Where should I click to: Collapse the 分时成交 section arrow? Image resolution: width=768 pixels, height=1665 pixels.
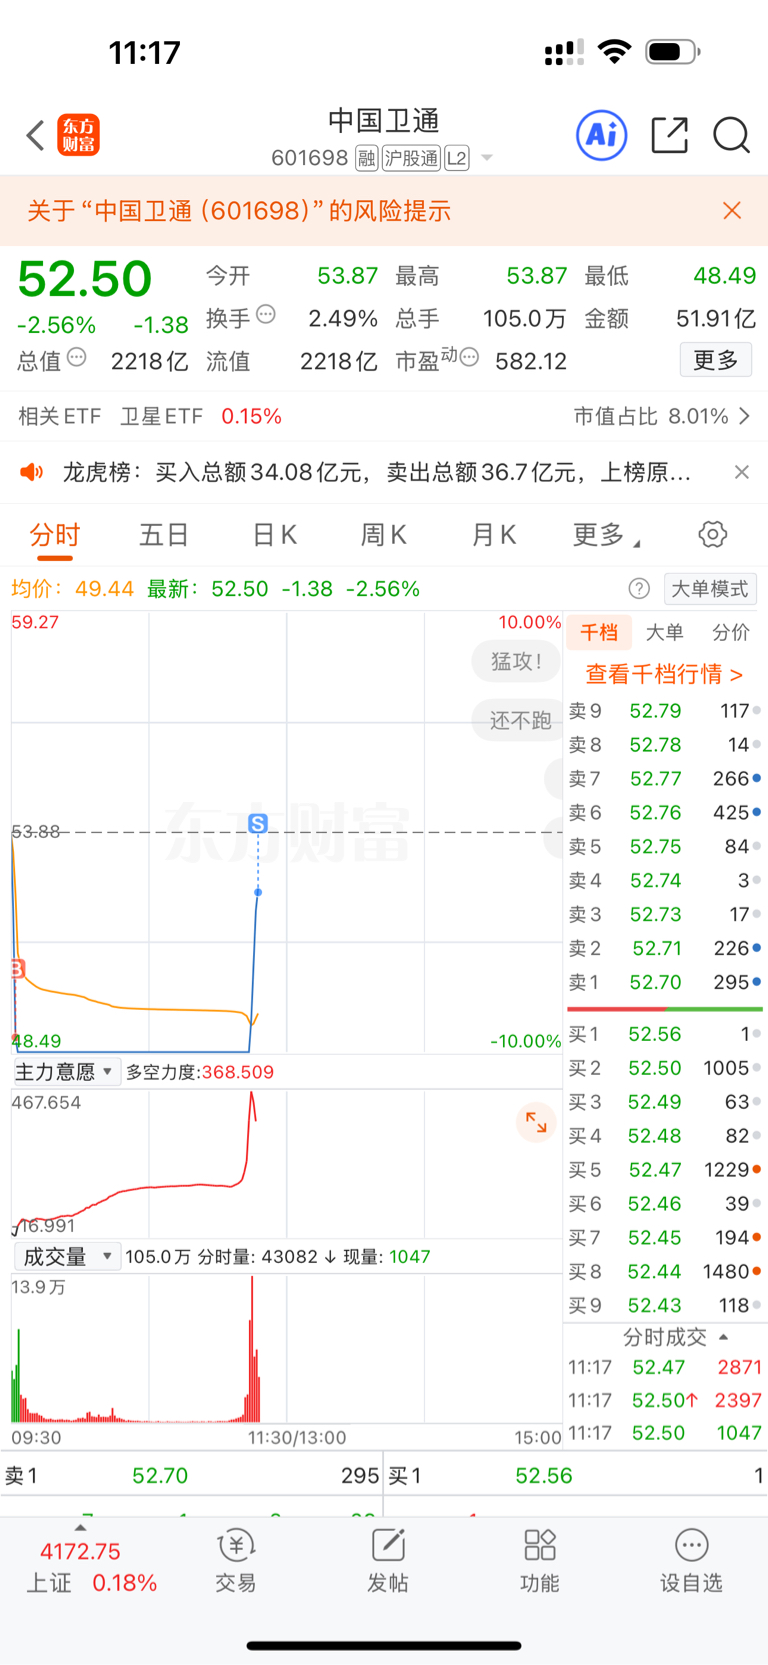point(723,1337)
